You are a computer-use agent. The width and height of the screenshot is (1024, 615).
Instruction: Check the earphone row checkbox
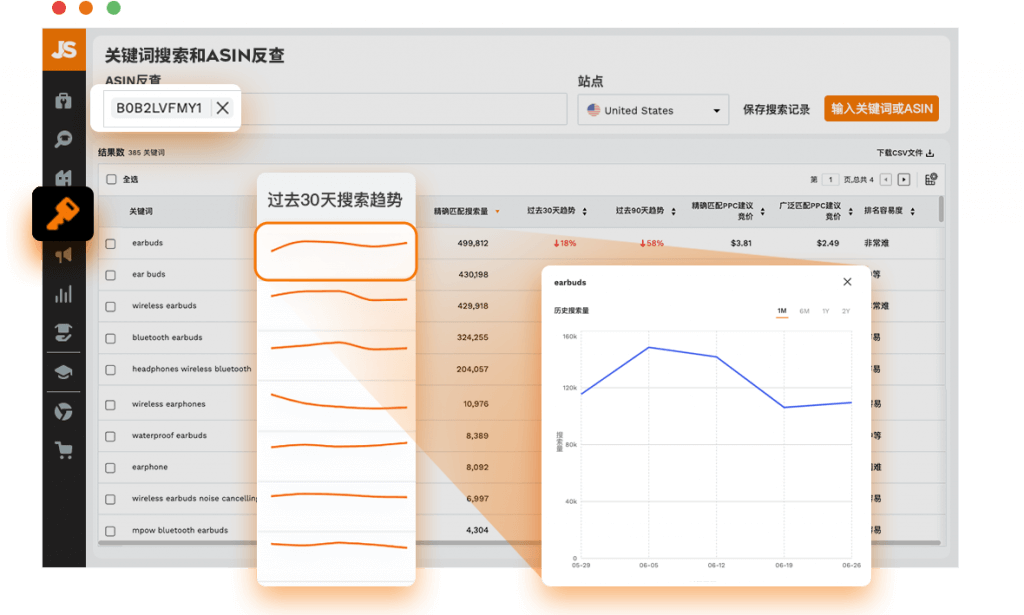[x=110, y=467]
